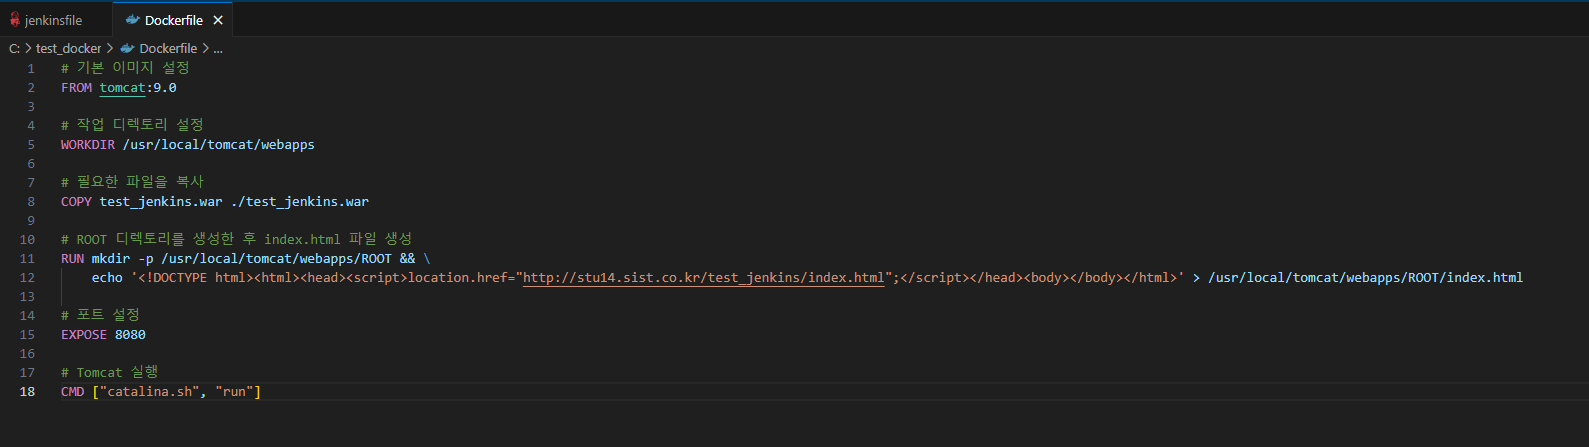This screenshot has width=1589, height=447.
Task: Open the test_docker breadcrumb folder
Action: 68,48
